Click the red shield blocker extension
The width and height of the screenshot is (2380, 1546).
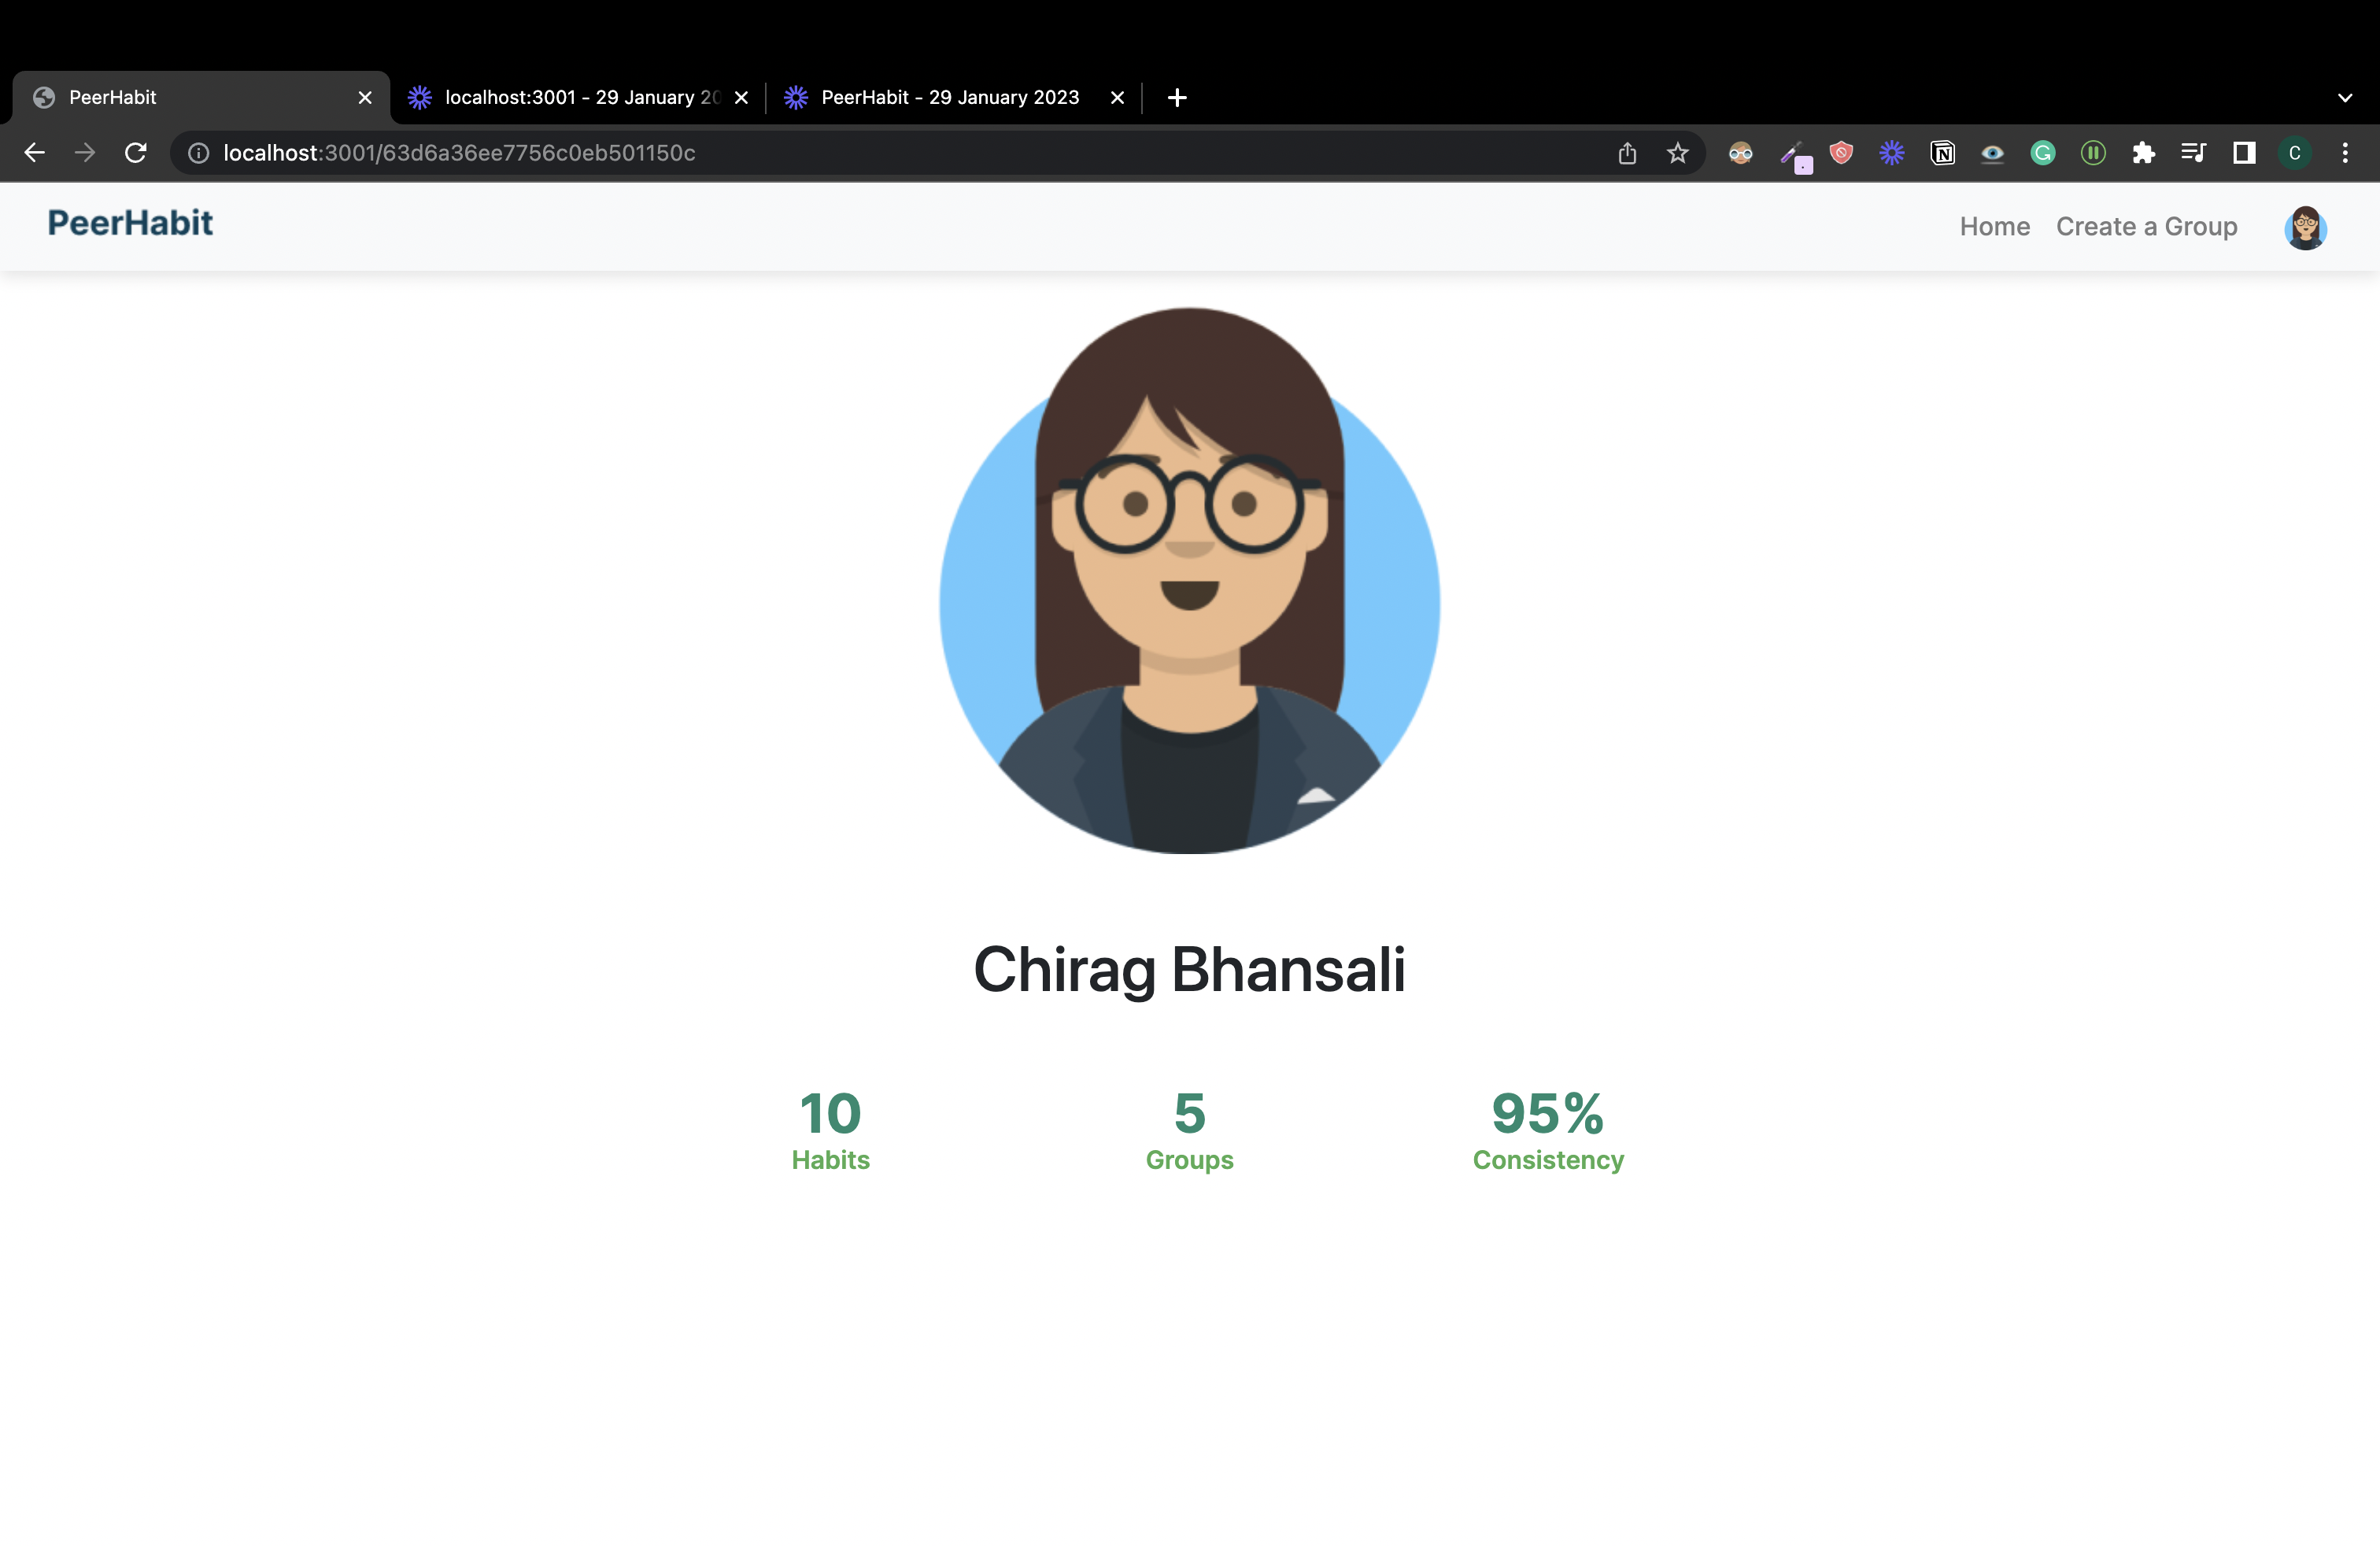(1841, 153)
